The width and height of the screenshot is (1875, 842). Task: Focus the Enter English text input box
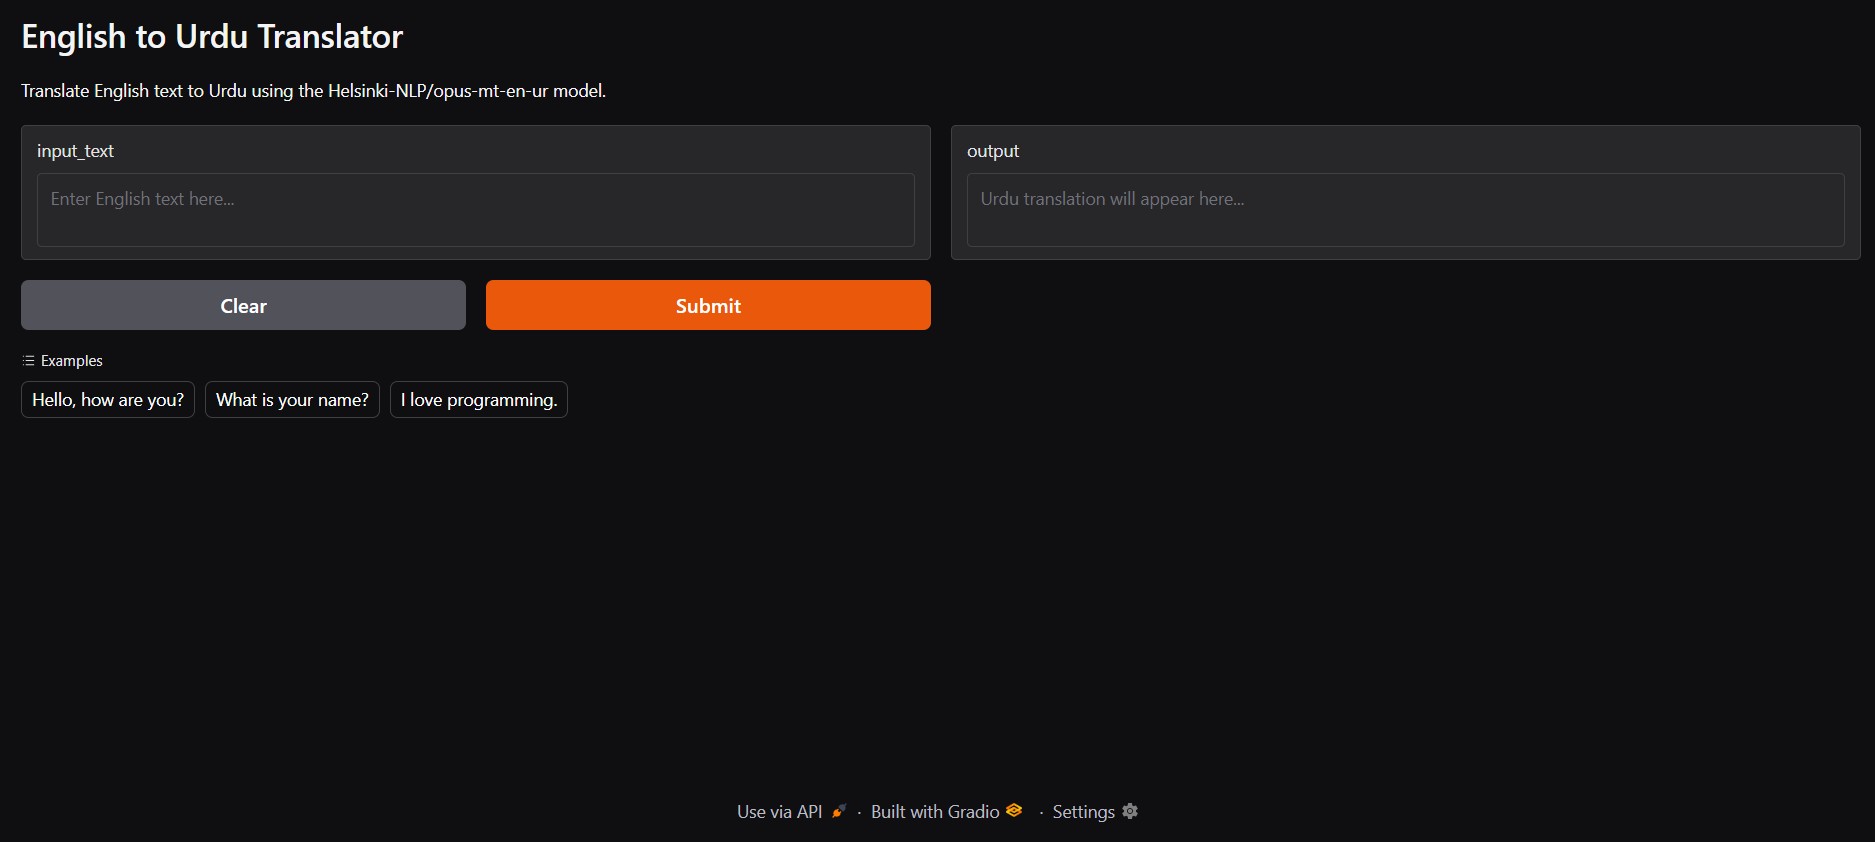coord(475,210)
